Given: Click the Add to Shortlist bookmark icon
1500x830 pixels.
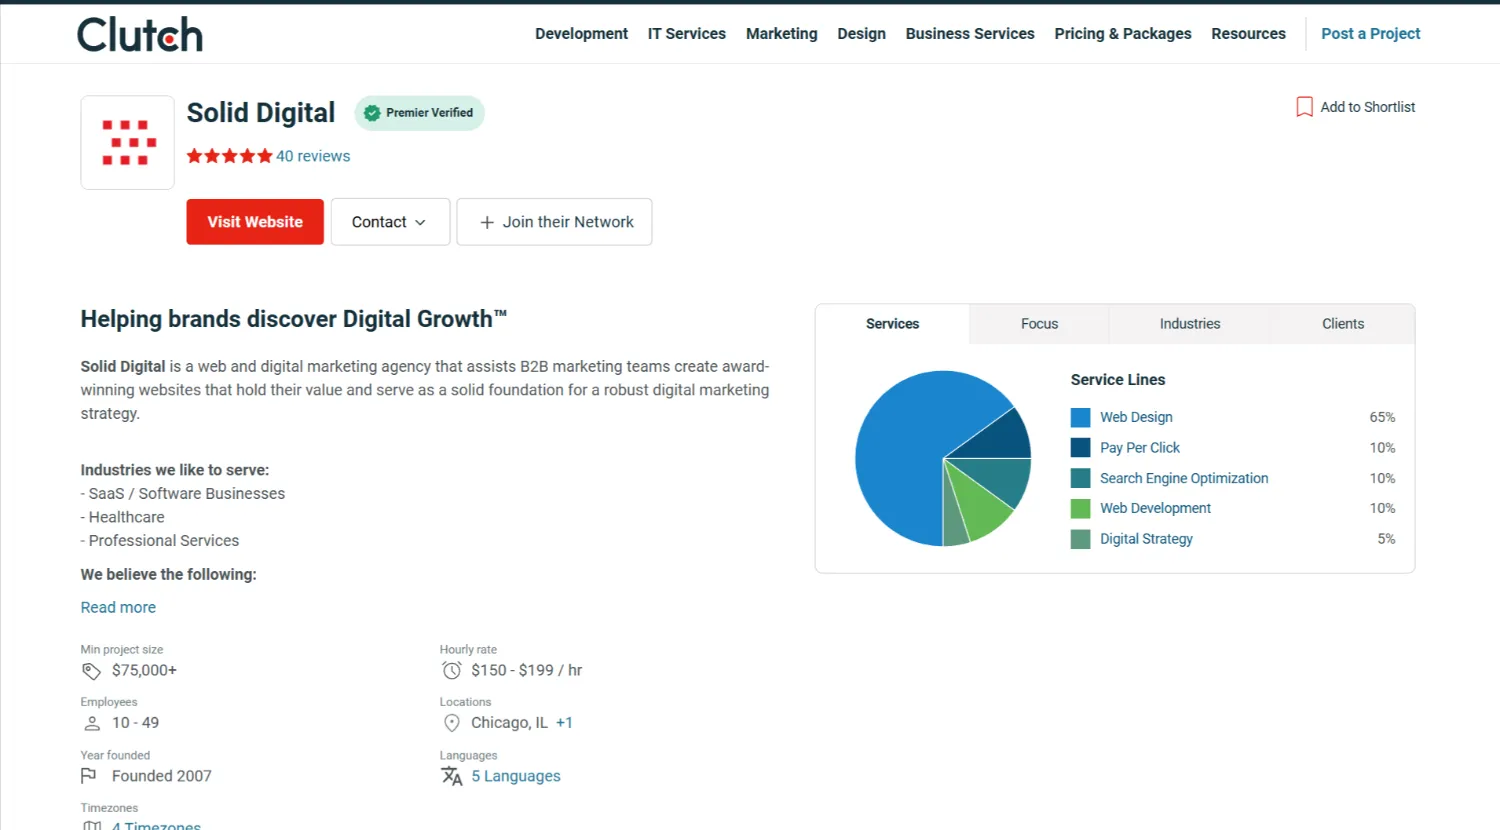Looking at the screenshot, I should [x=1304, y=106].
